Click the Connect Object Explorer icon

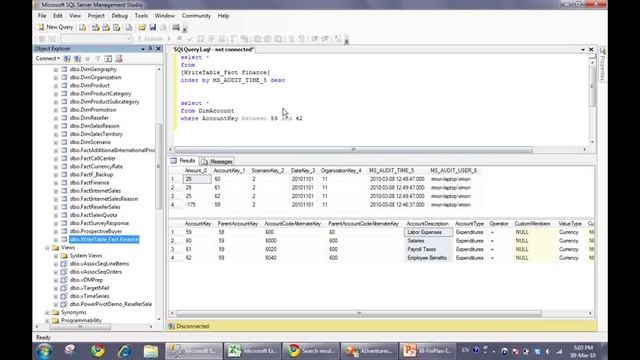pyautogui.click(x=67, y=59)
